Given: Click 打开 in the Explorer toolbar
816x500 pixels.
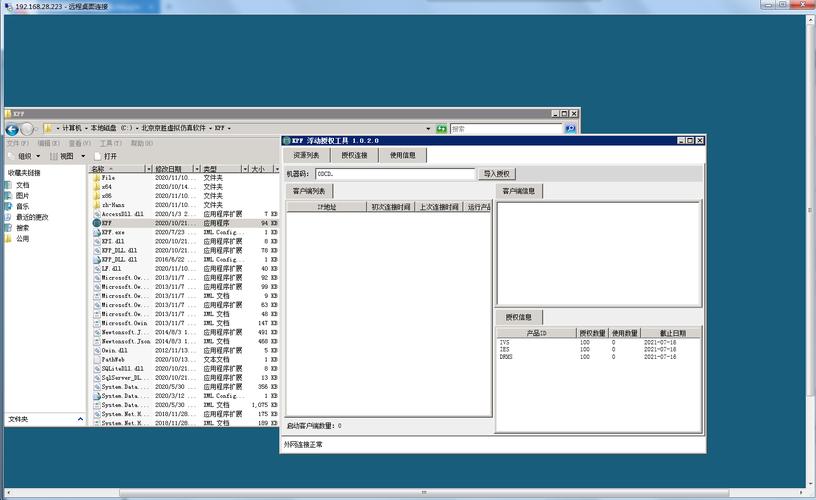Looking at the screenshot, I should pyautogui.click(x=106, y=156).
